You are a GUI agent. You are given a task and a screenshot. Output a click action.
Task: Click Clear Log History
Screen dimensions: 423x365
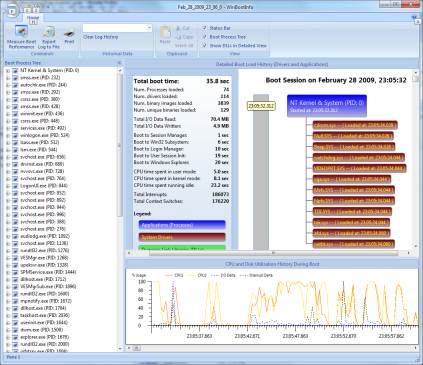tap(101, 37)
